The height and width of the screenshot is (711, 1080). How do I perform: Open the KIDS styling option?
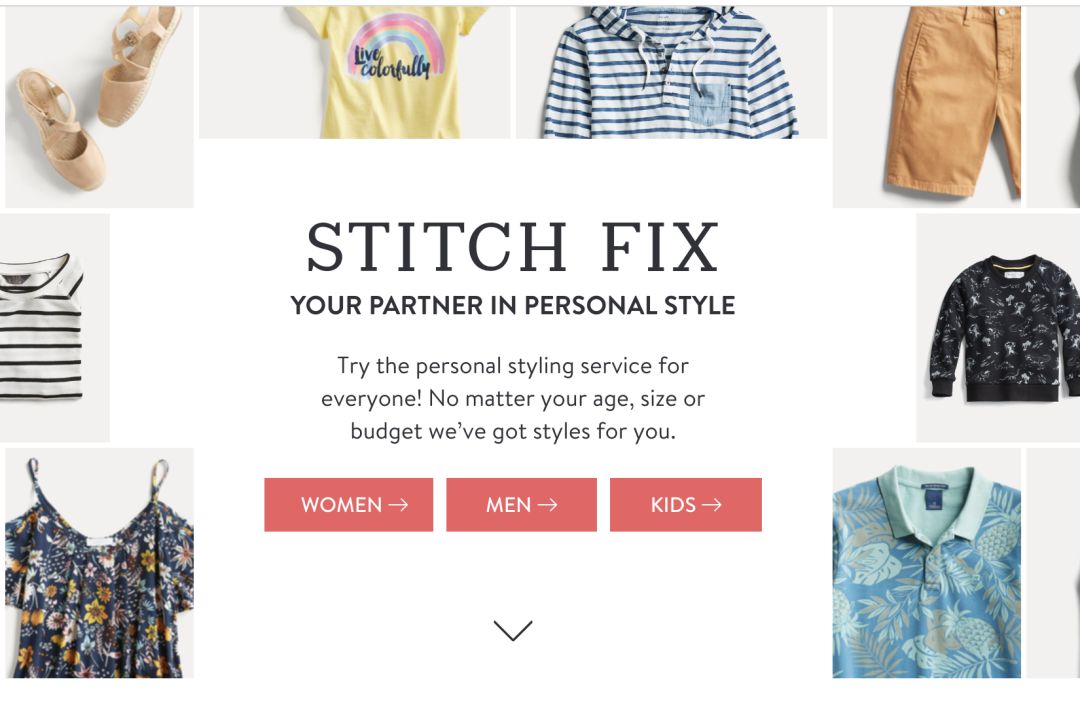click(x=685, y=504)
